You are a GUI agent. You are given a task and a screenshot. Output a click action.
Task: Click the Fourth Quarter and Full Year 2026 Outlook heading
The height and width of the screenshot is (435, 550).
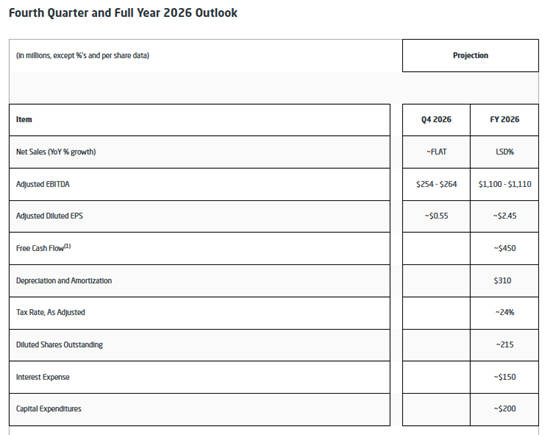[x=123, y=13]
